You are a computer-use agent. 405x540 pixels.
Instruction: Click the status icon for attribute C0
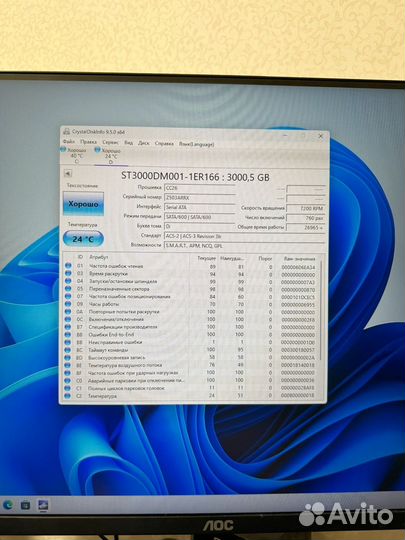point(68,381)
